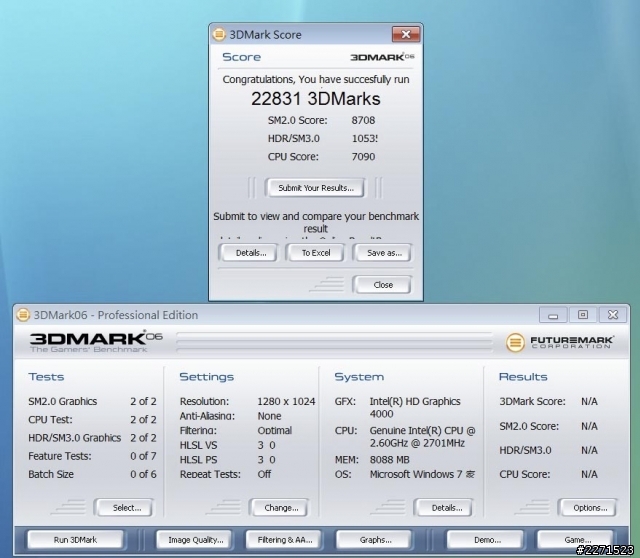The image size is (640, 558).
Task: Click the Game button
Action: point(576,540)
